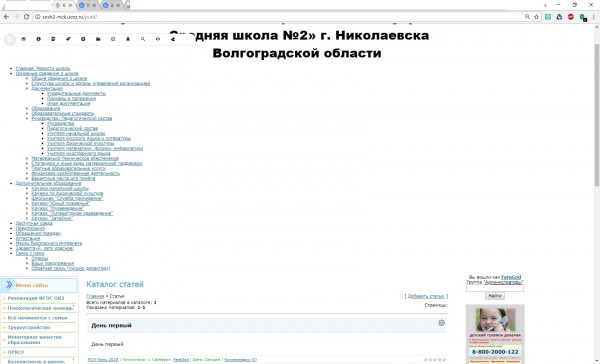600x364 pixels.
Task: Open the Обращения граждан link
Action: tap(38, 233)
